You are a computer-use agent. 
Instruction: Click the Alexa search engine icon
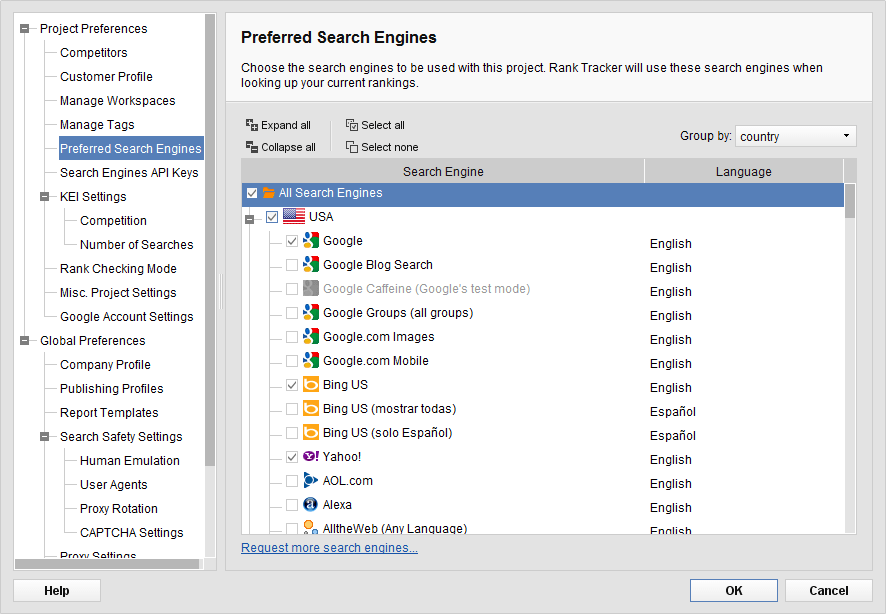coord(311,505)
